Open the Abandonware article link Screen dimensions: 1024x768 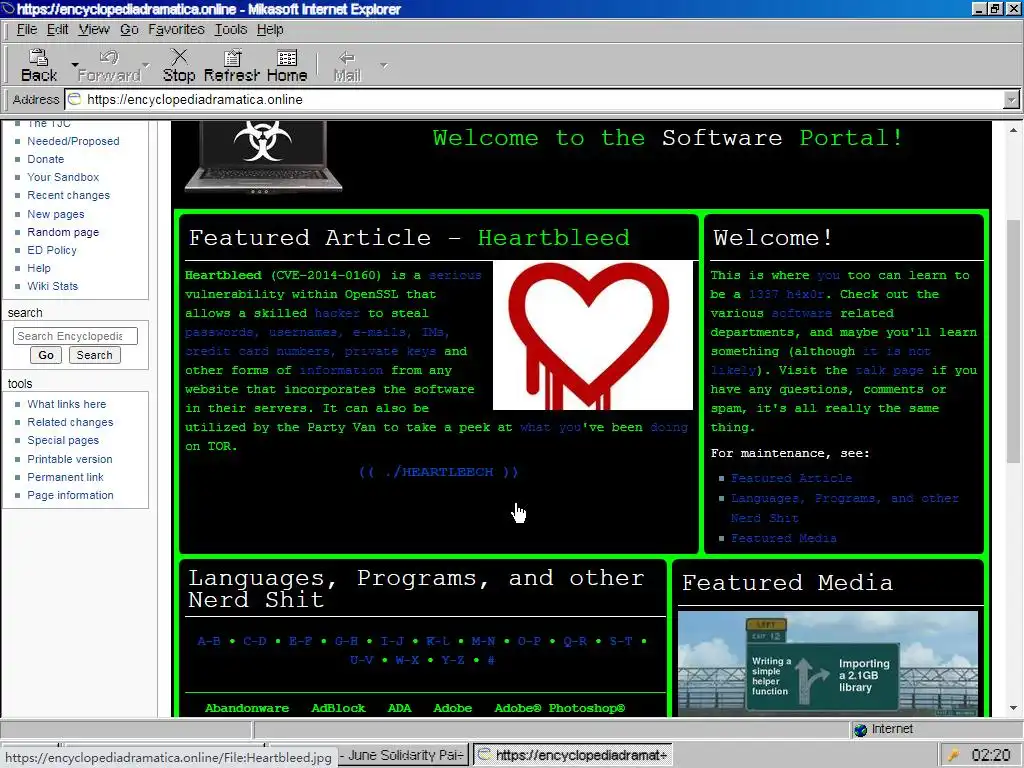(247, 708)
